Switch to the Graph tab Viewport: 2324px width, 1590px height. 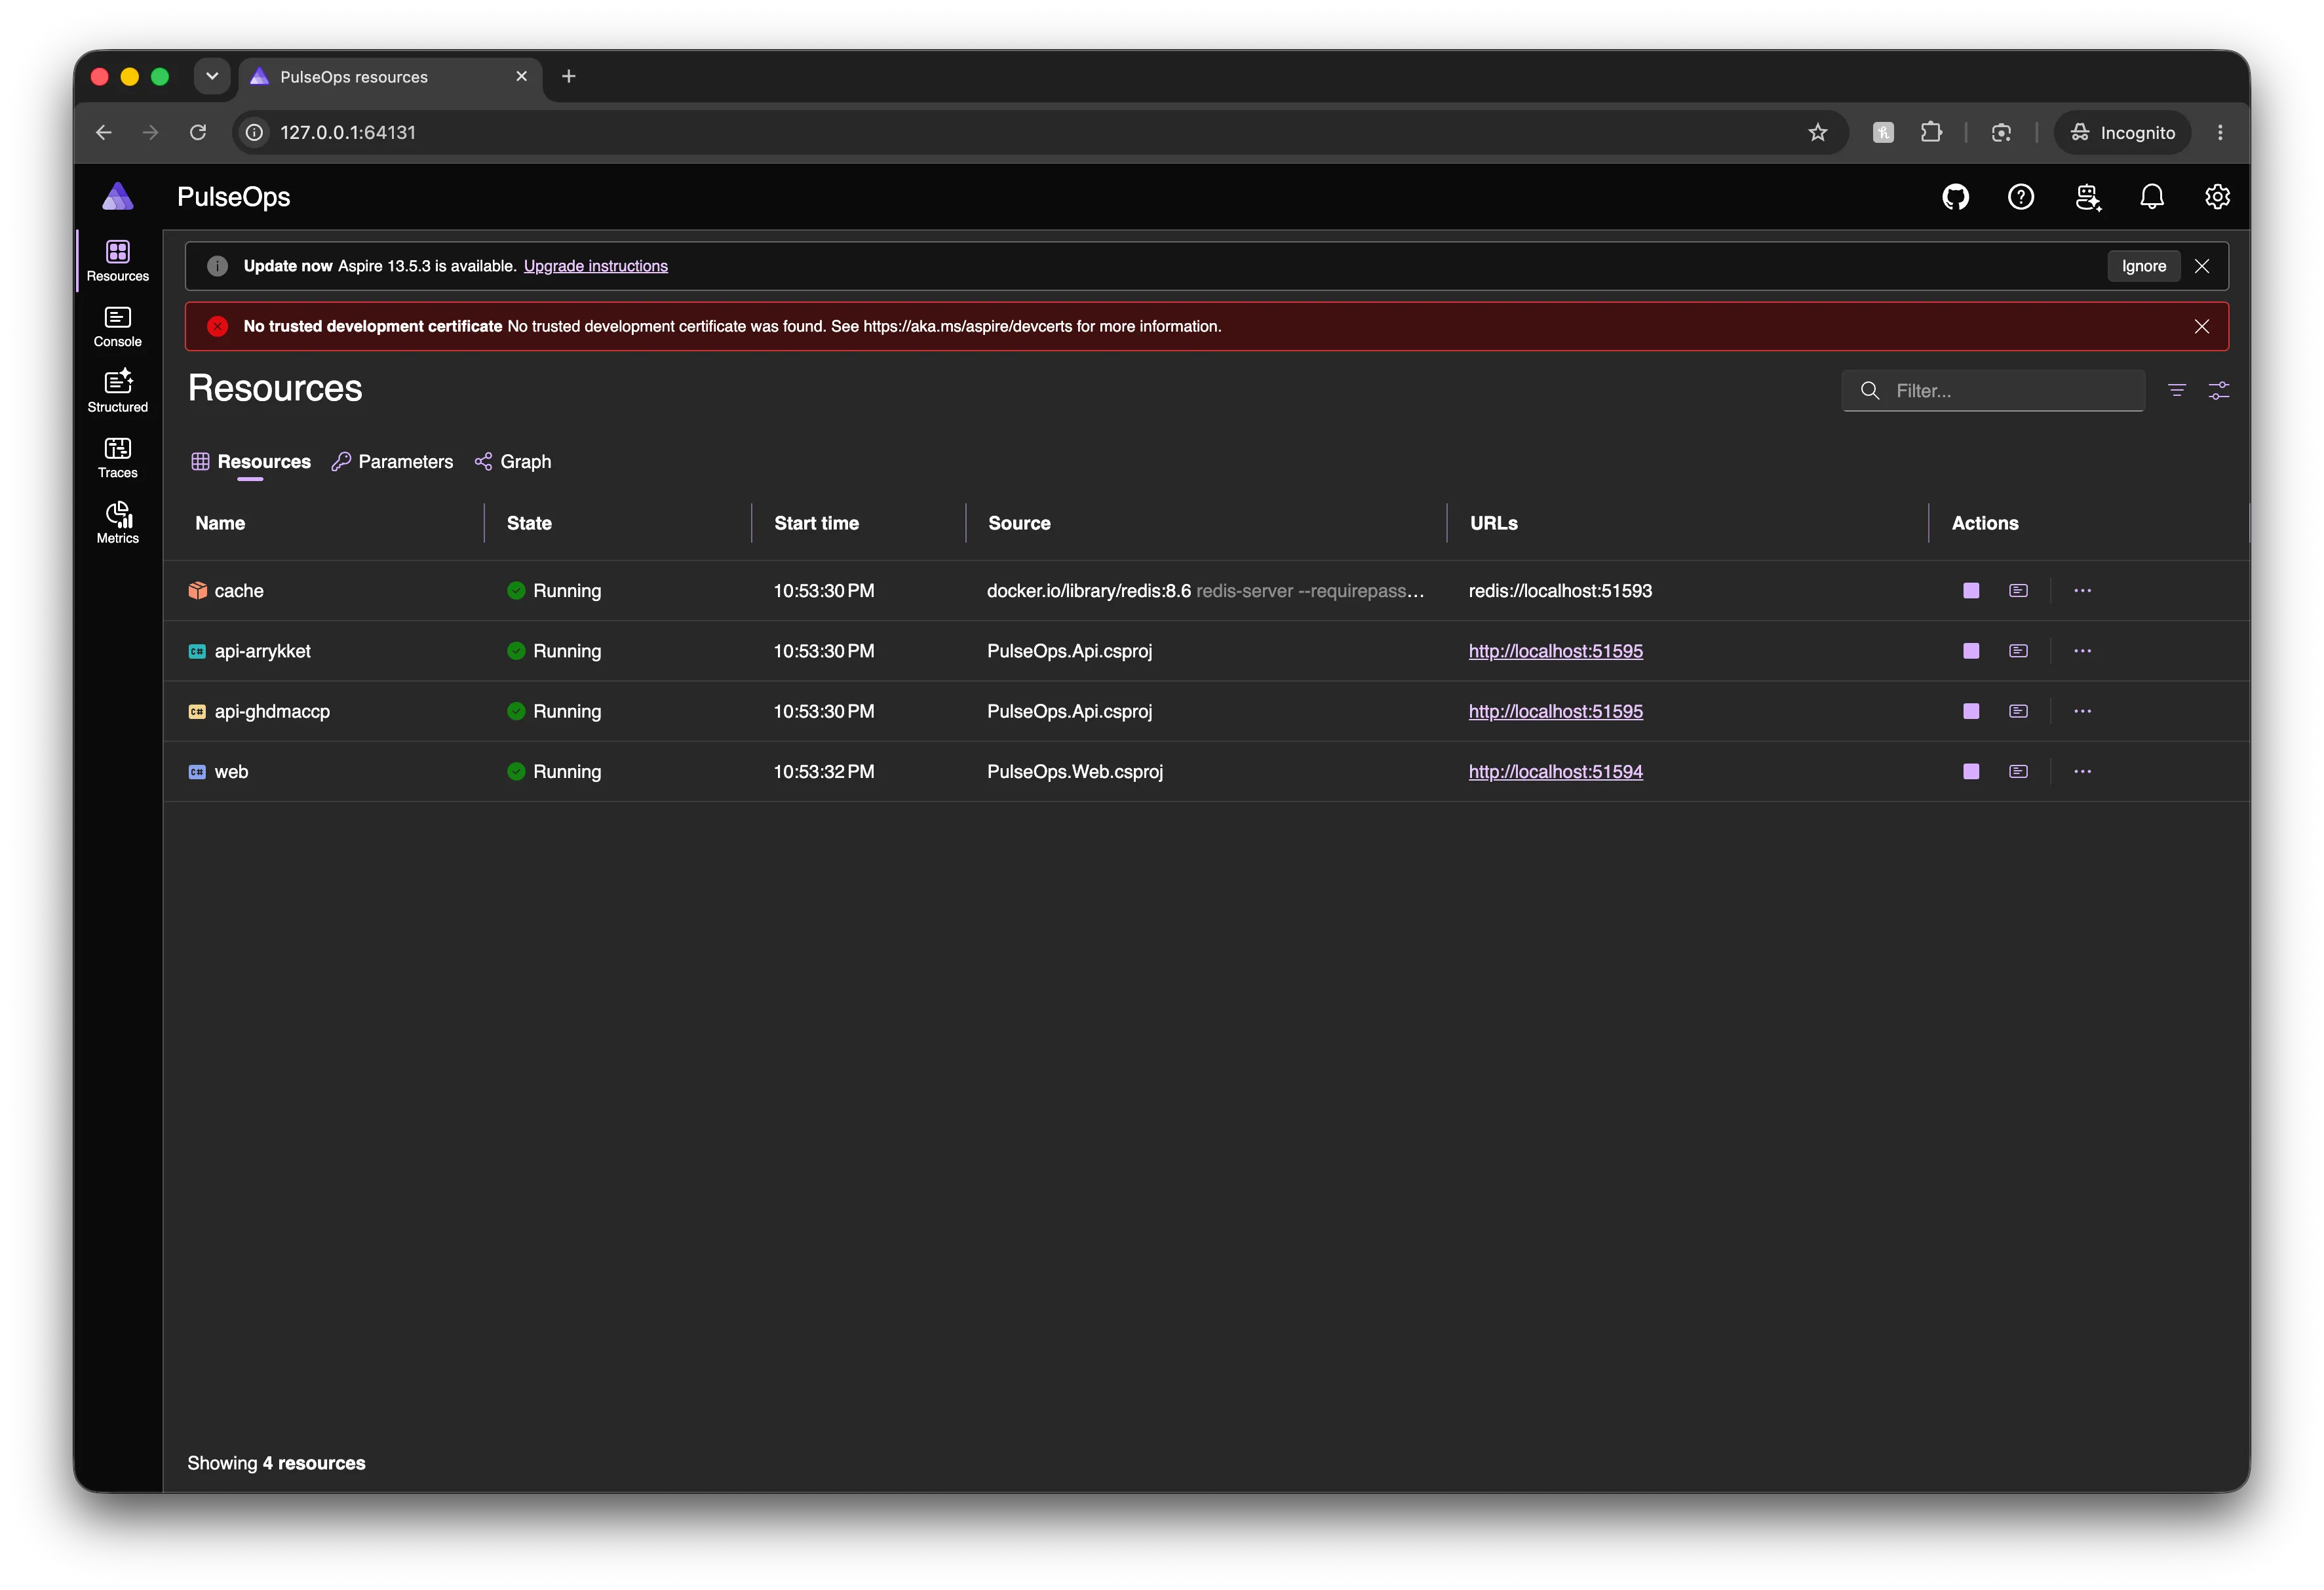point(513,462)
